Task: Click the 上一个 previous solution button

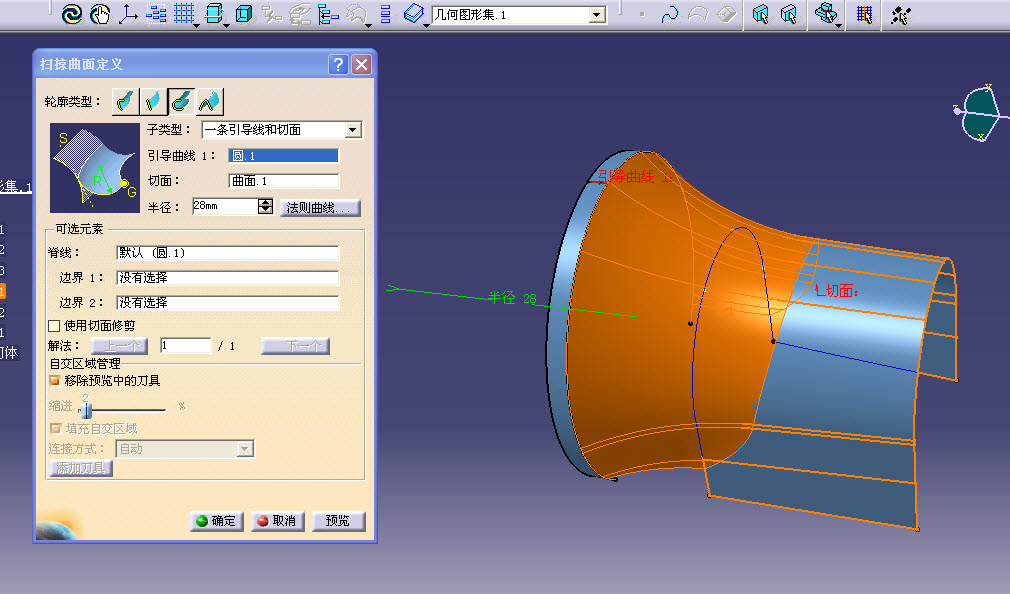Action: click(120, 346)
